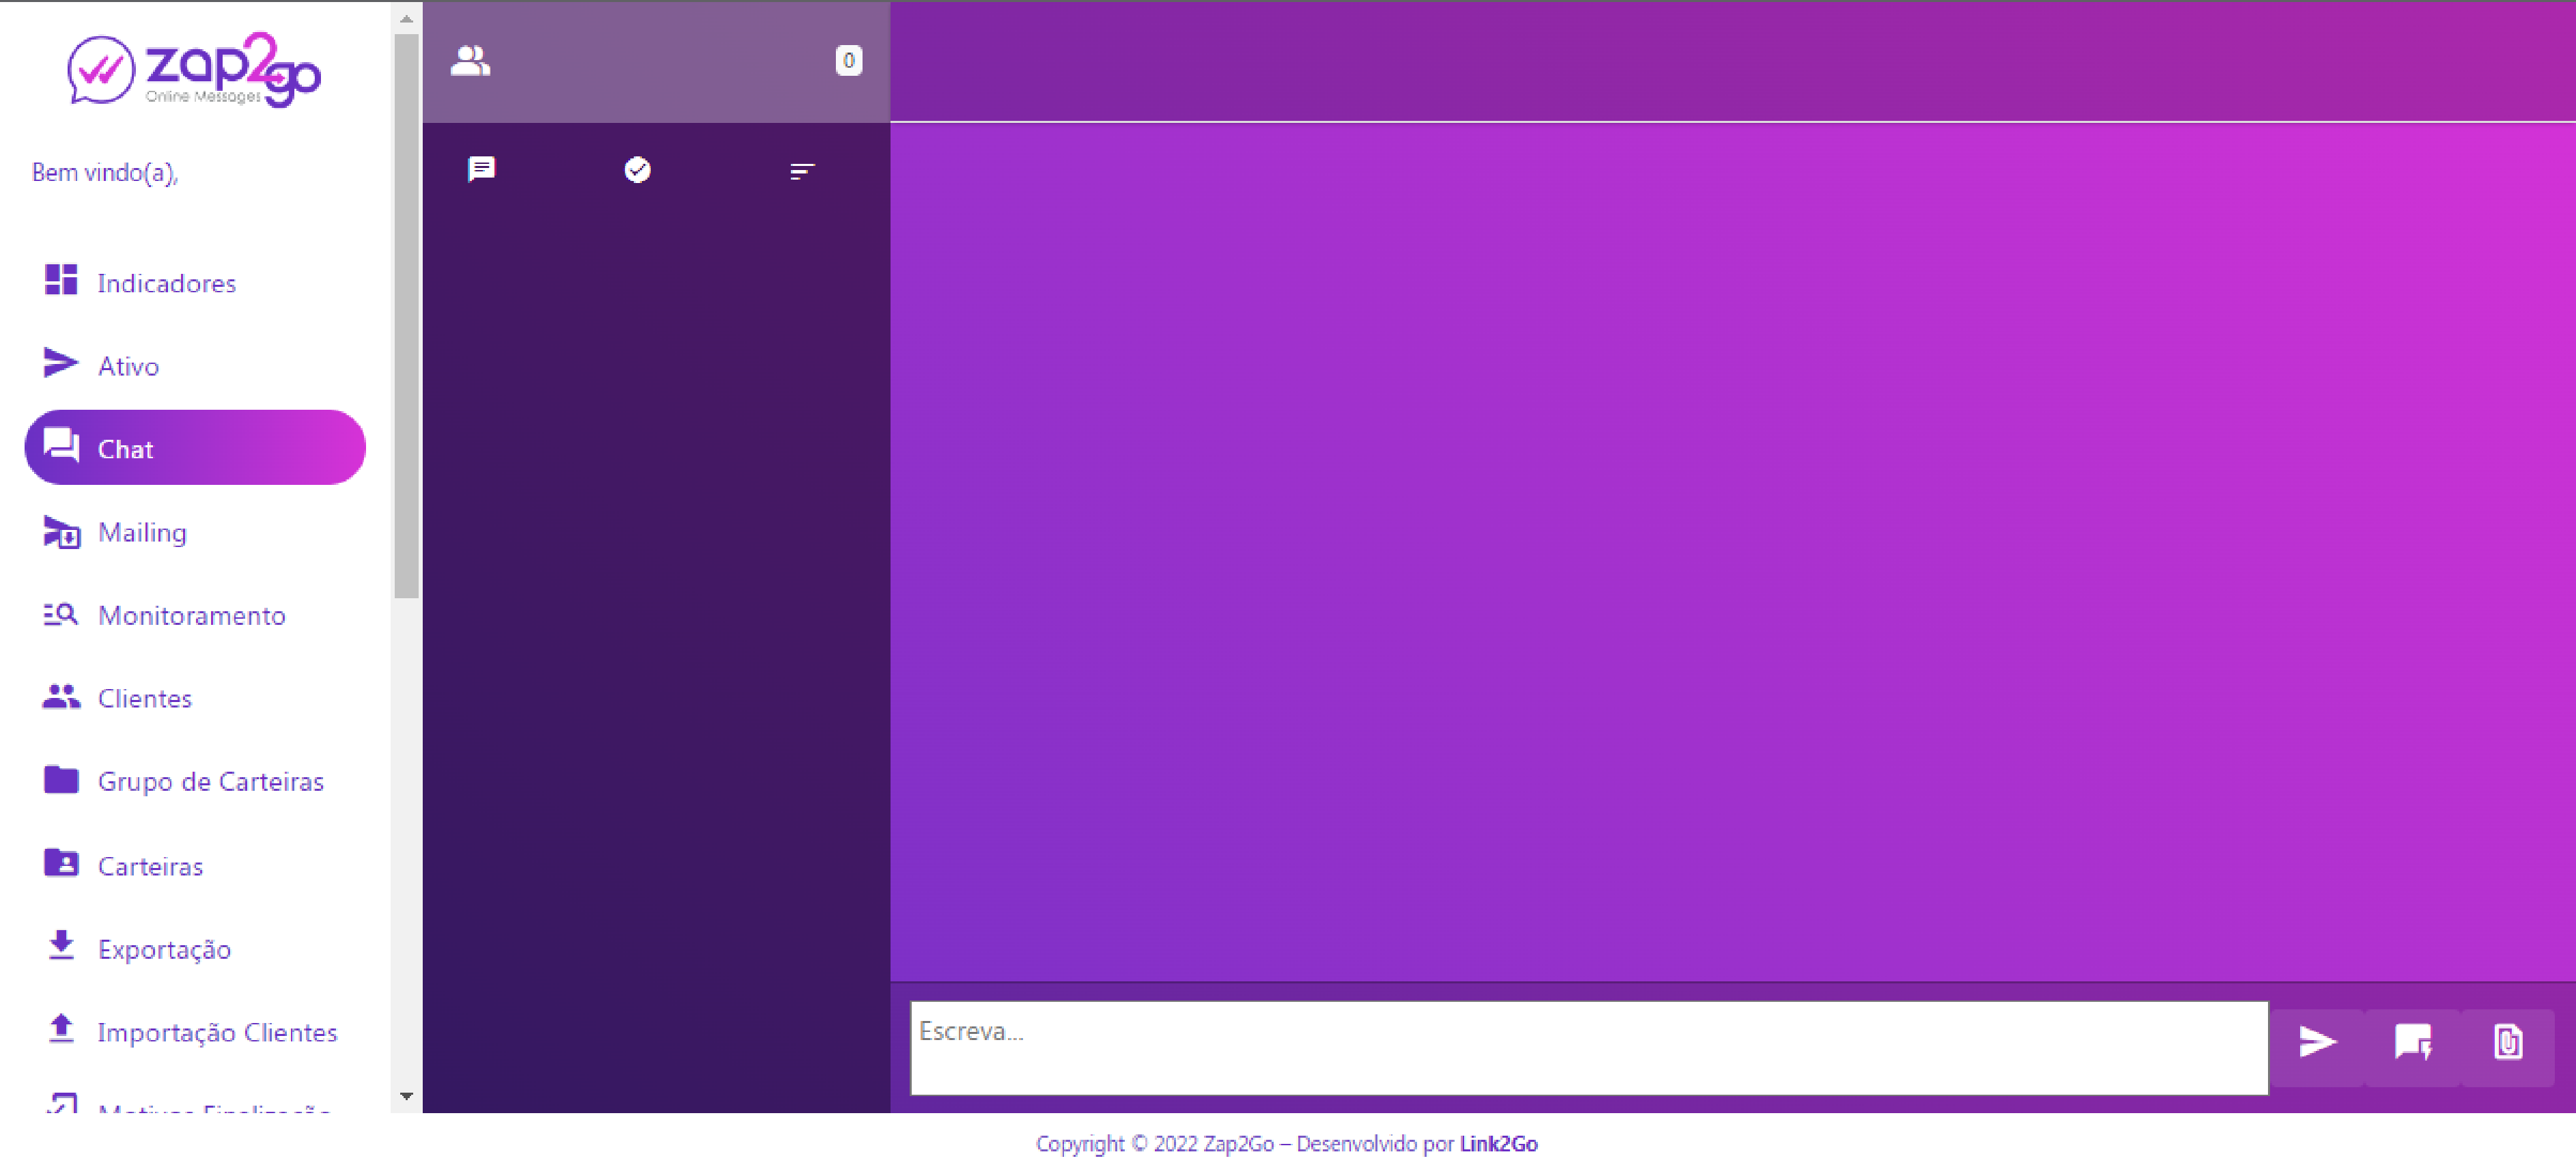Click the Escreva message text field
2576x1163 pixels.
click(x=1588, y=1047)
